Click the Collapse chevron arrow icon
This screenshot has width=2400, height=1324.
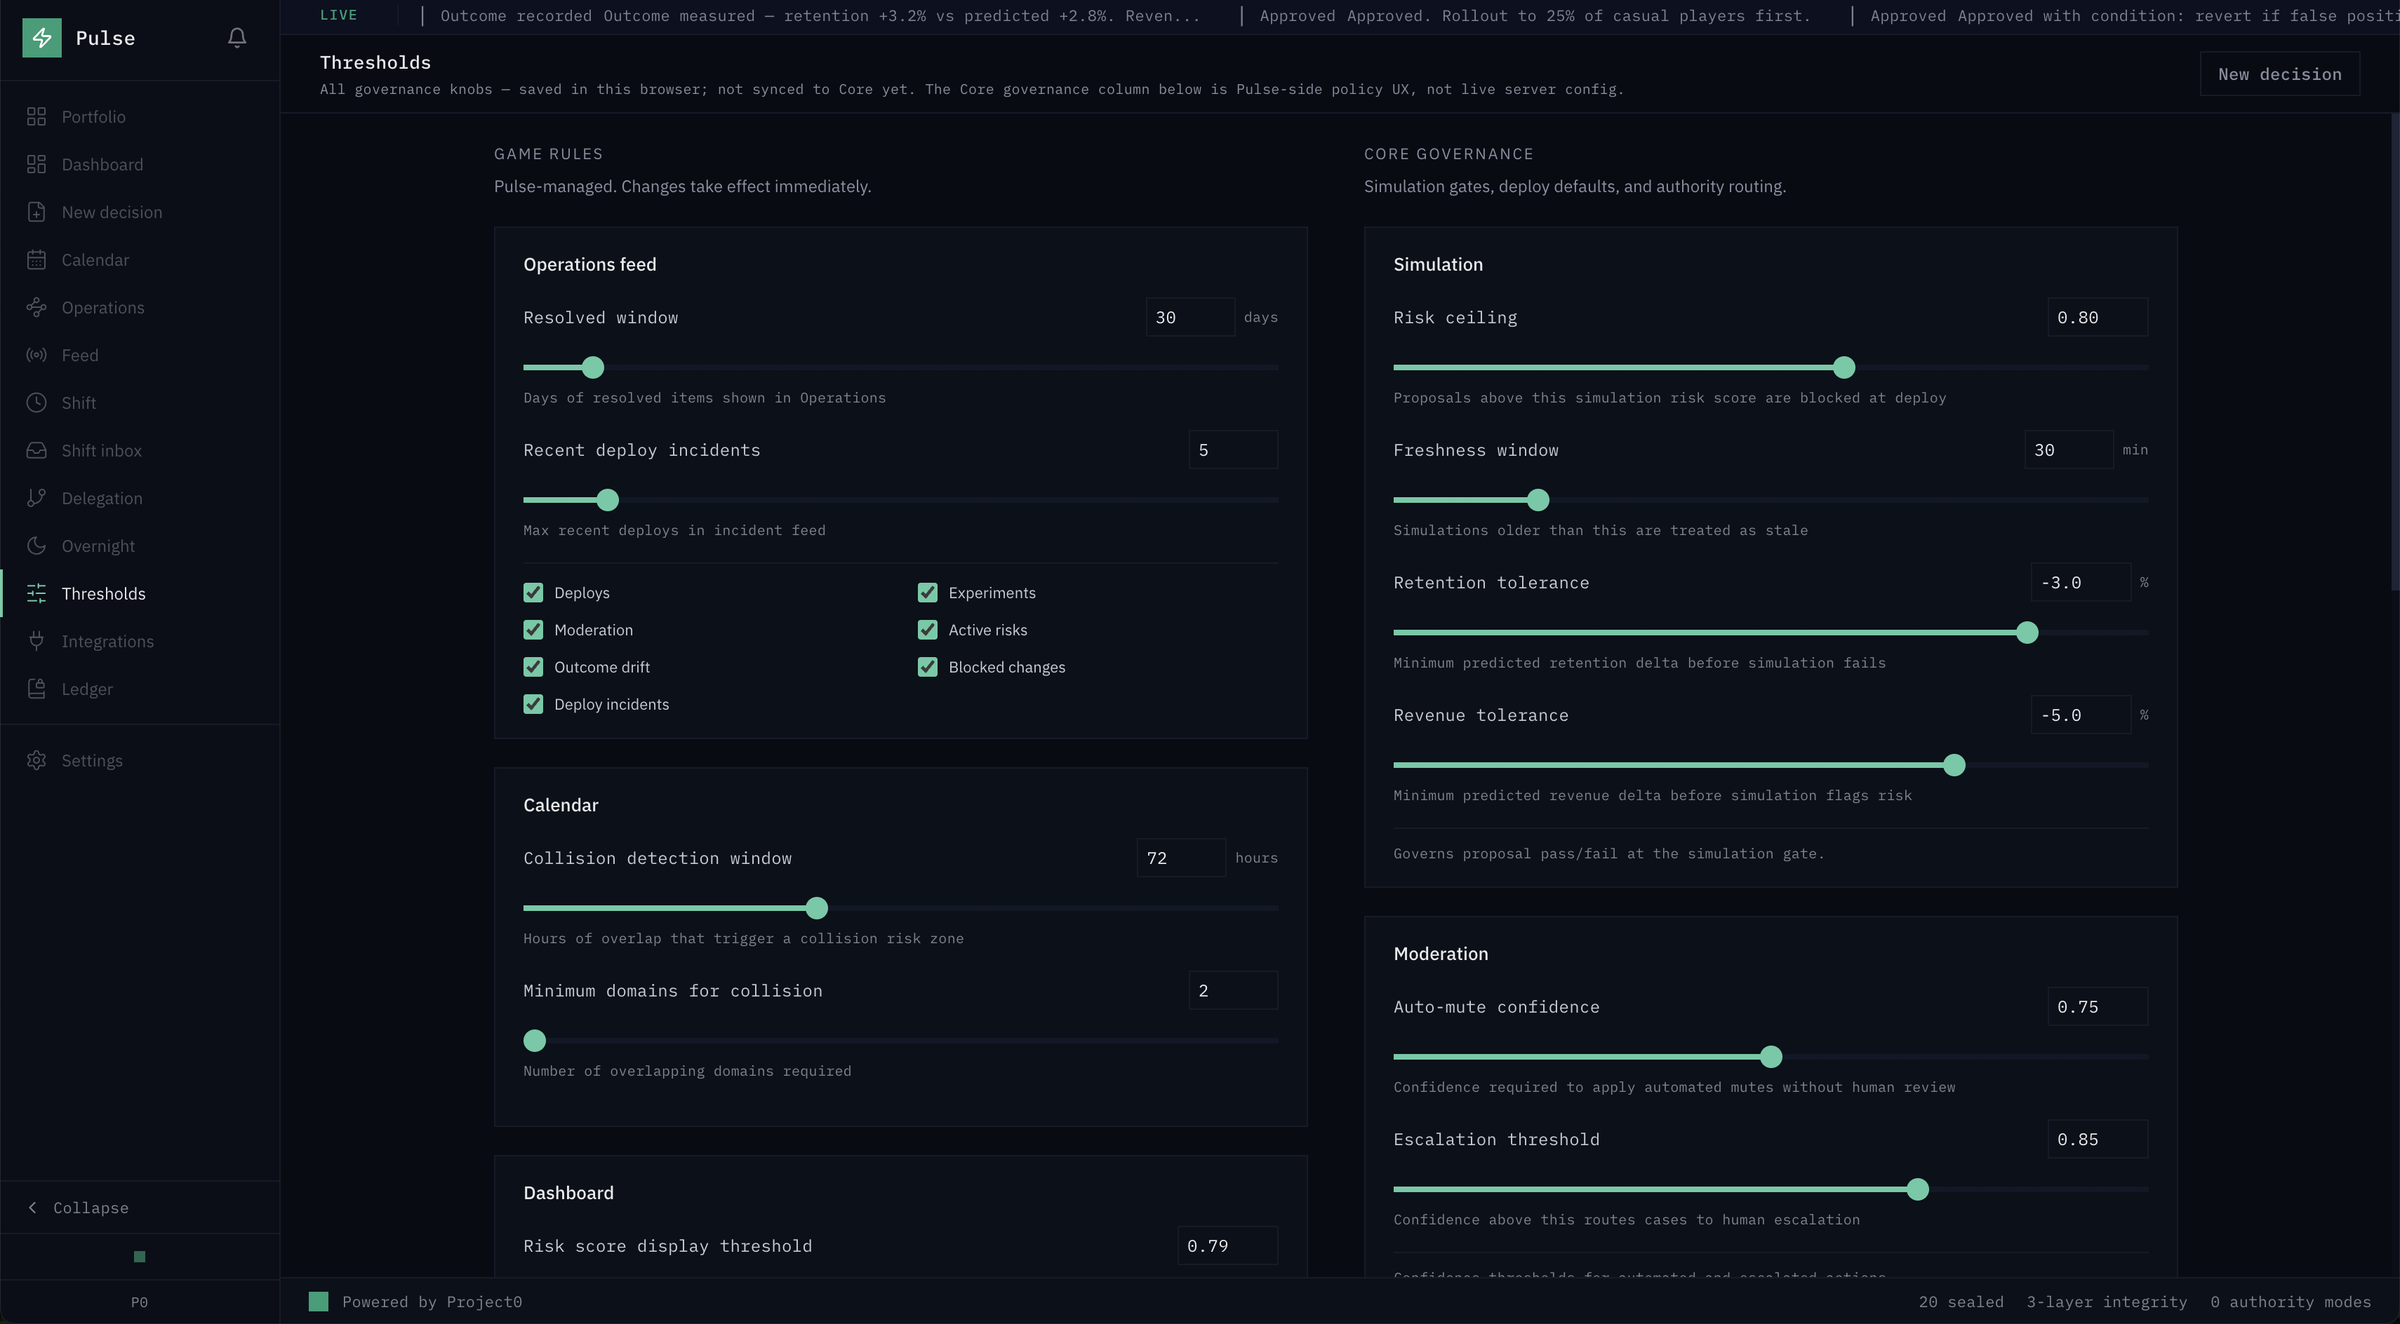[32, 1208]
